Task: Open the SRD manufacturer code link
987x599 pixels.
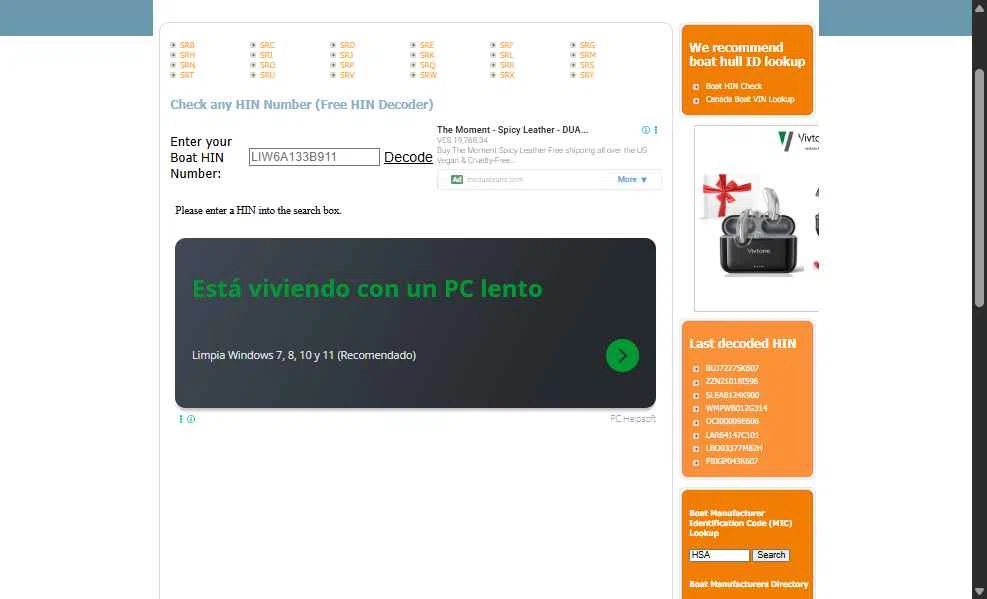Action: click(347, 45)
